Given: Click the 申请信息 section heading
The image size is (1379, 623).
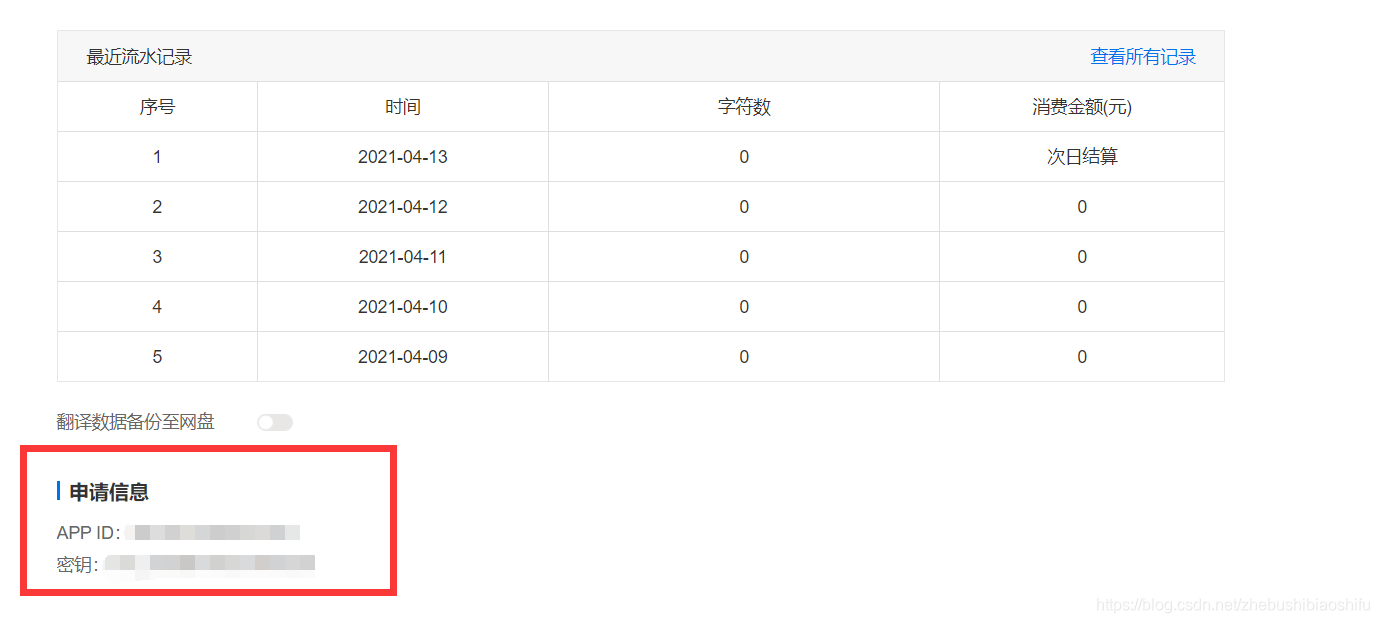Looking at the screenshot, I should click(109, 491).
